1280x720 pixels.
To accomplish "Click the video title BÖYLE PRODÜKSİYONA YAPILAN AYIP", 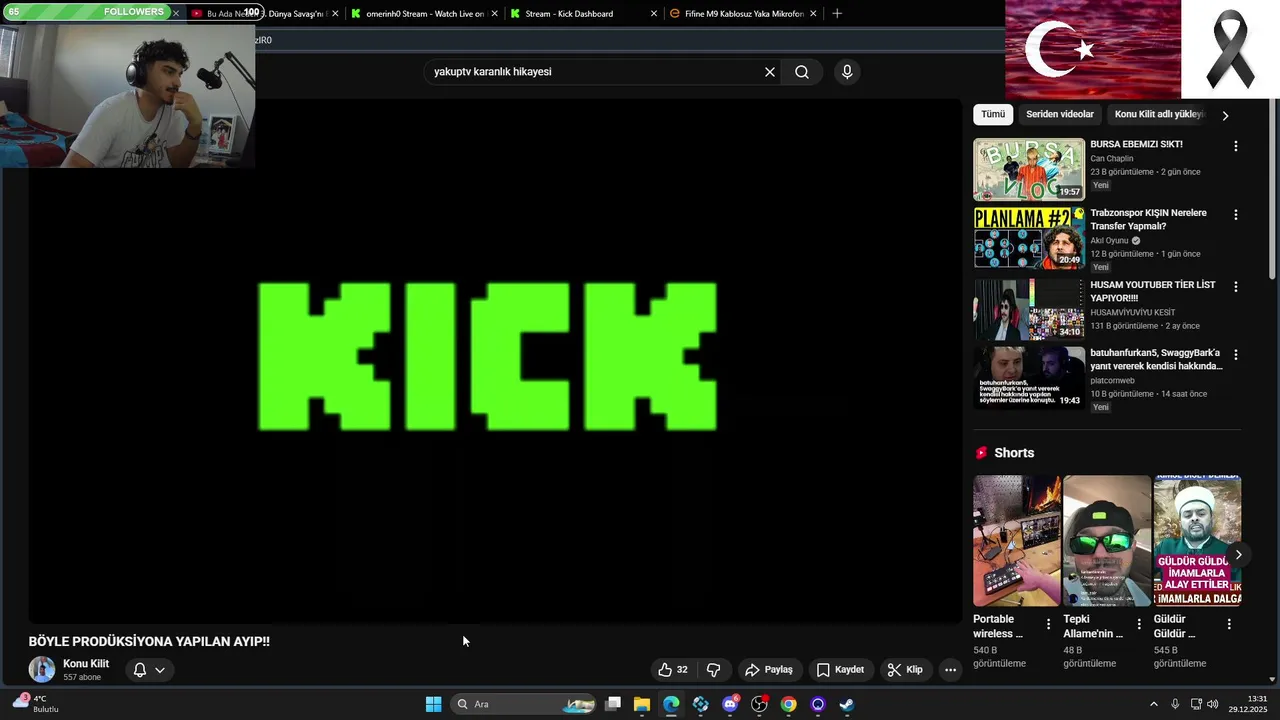I will [x=149, y=641].
